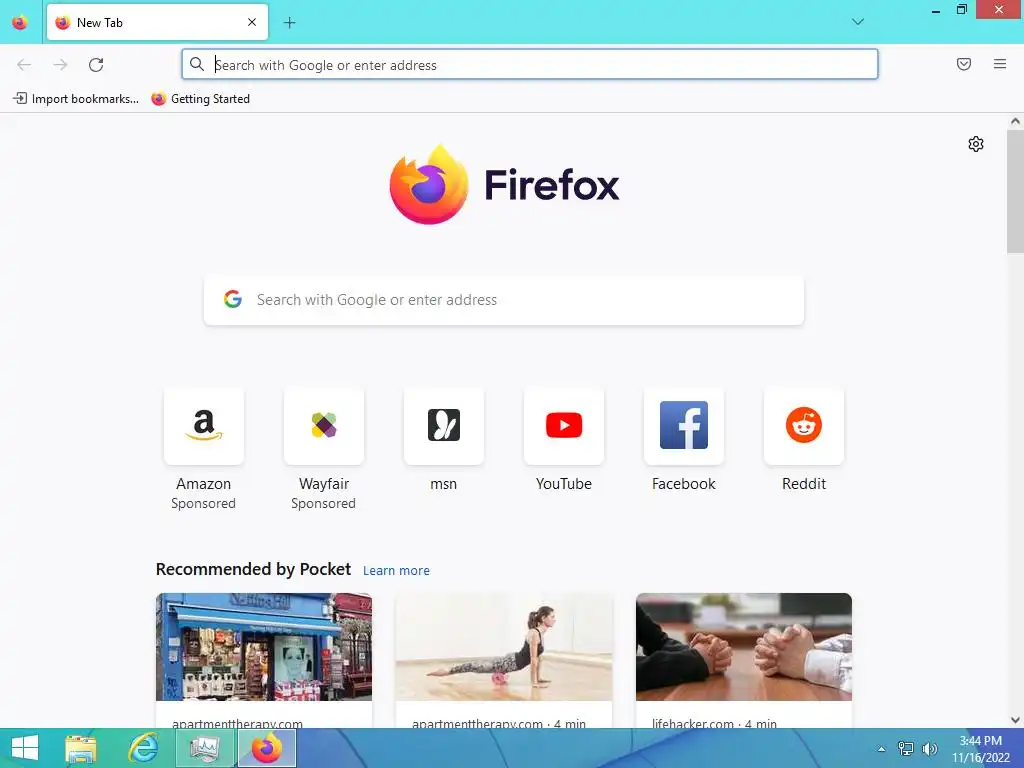Screen dimensions: 1024x768
Task: Click Learn more next to Pocket
Action: click(396, 570)
